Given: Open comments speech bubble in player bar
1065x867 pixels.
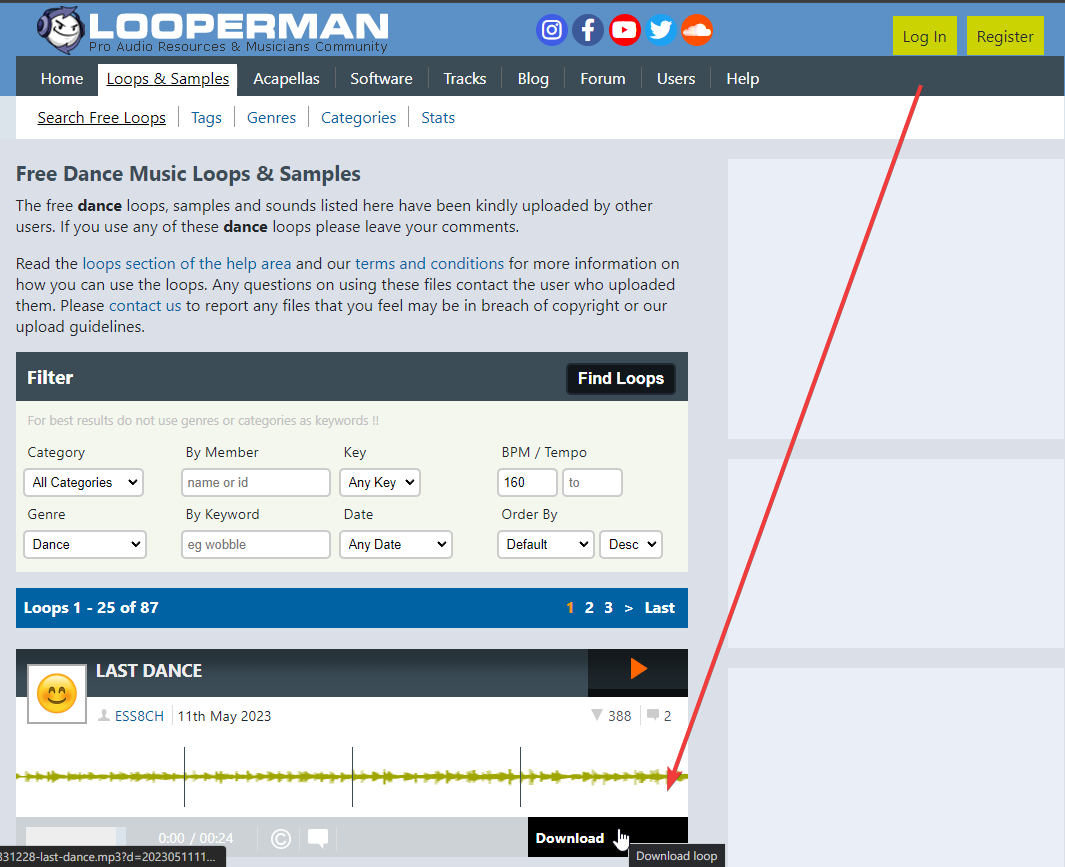Looking at the screenshot, I should coord(318,838).
